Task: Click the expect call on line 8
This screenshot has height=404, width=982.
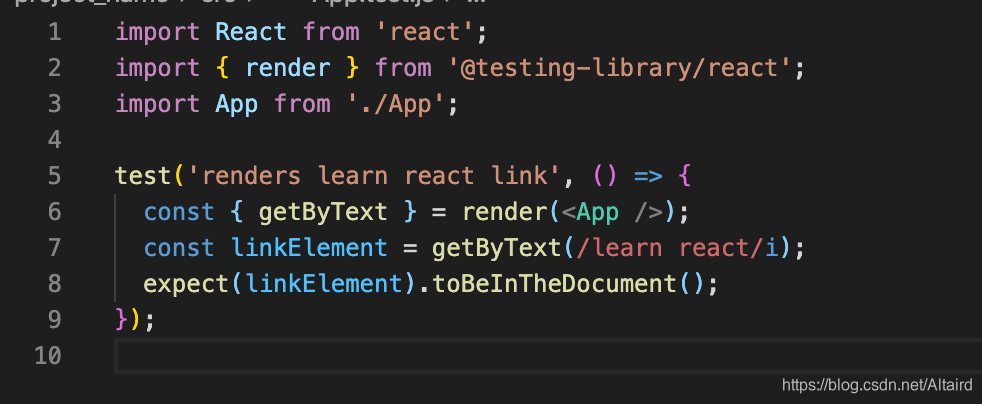Action: click(x=187, y=284)
